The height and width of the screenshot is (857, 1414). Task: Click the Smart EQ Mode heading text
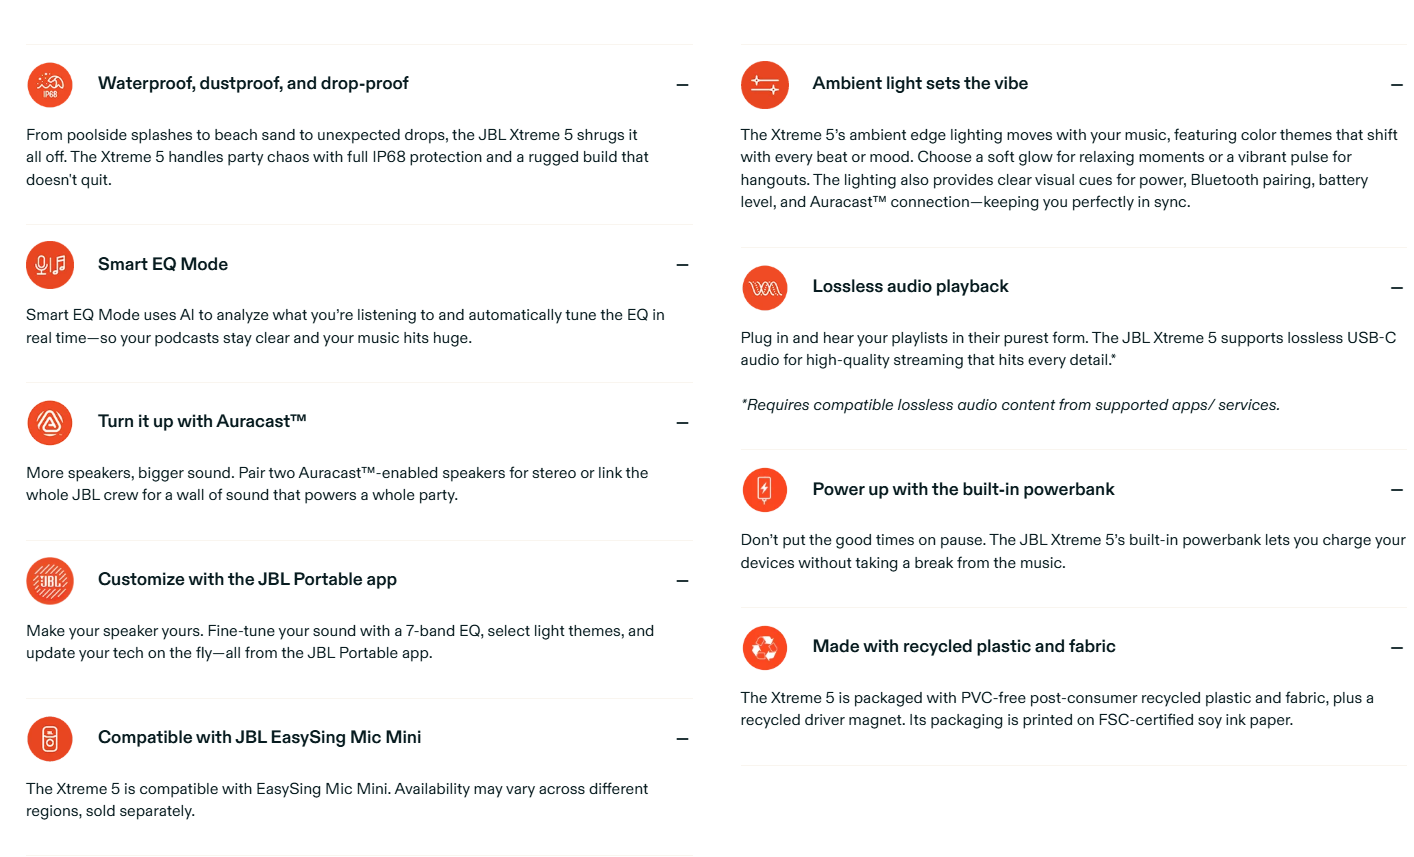point(163,264)
